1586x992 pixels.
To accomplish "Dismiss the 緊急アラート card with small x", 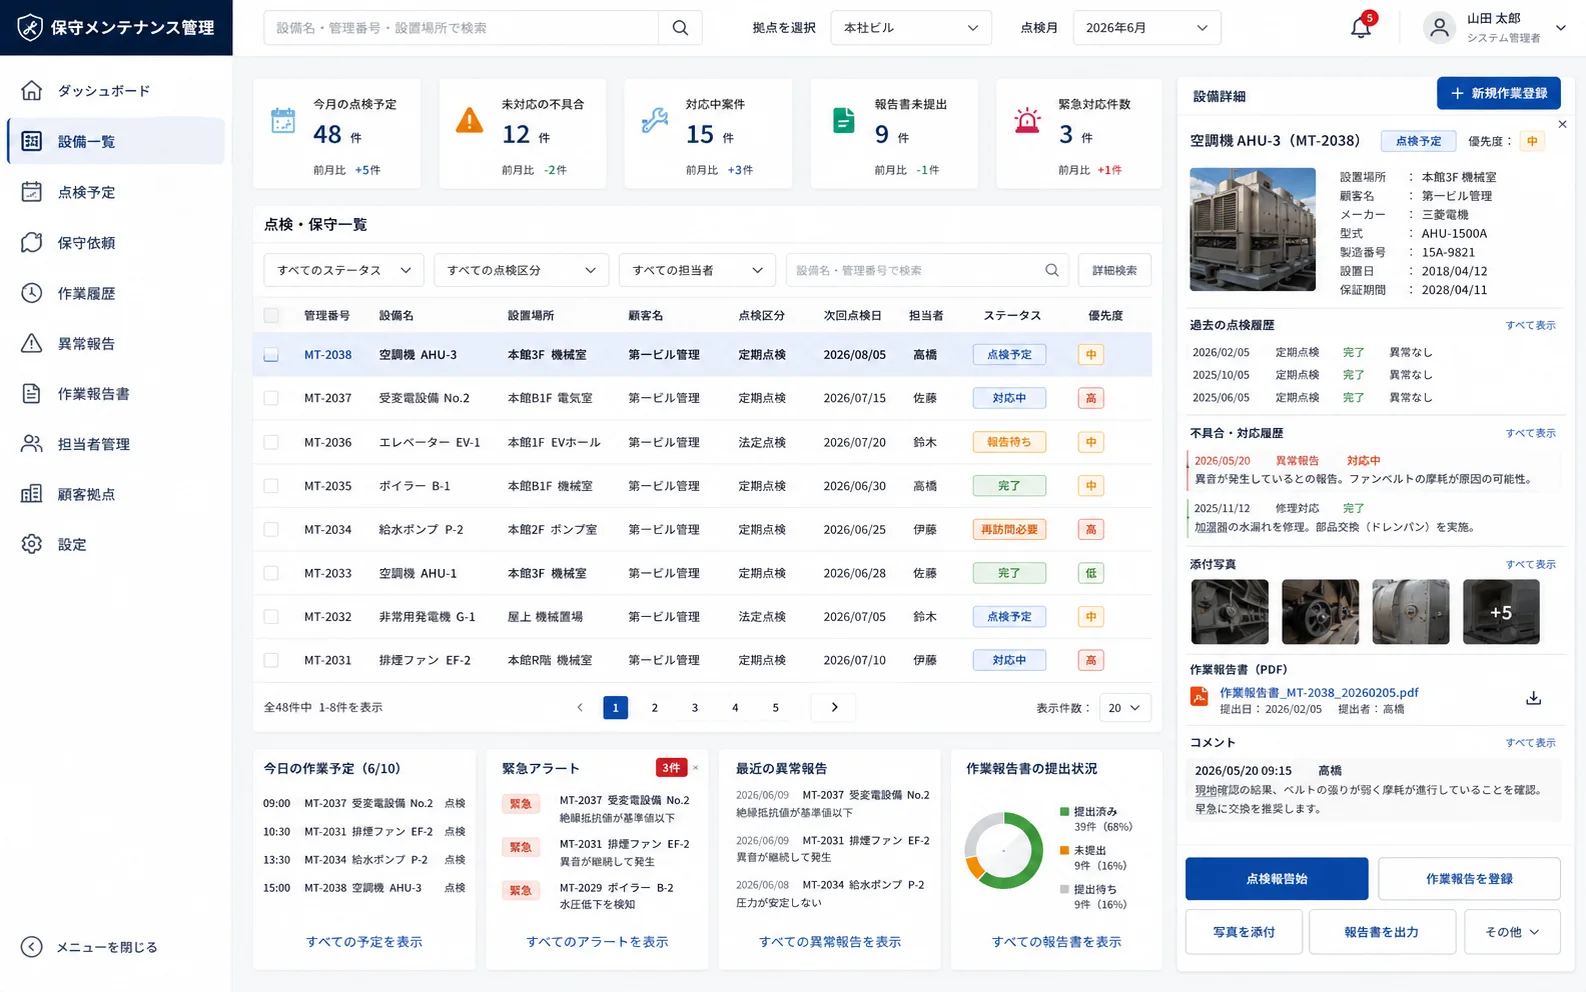I will click(x=695, y=768).
